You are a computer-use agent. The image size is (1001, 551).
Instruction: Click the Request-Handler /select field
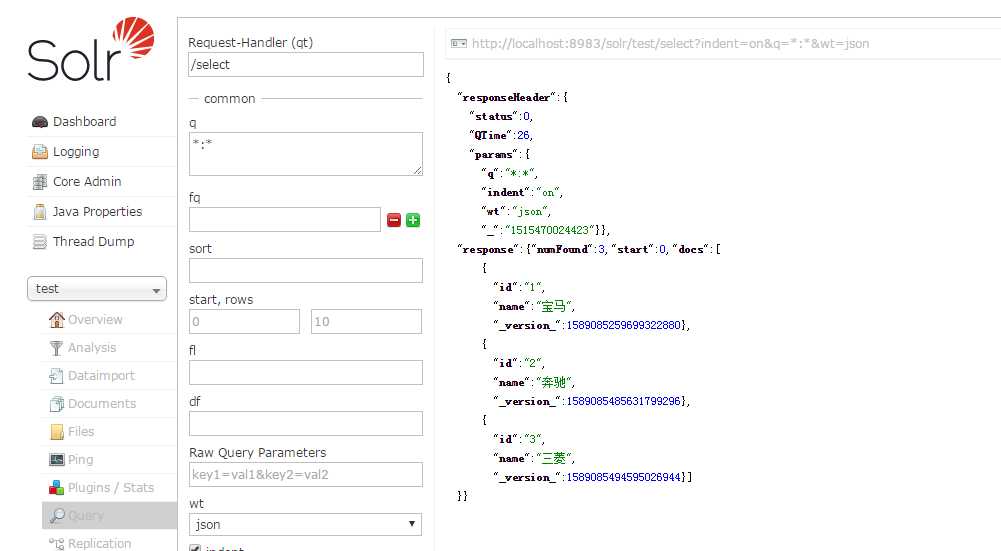(x=306, y=64)
